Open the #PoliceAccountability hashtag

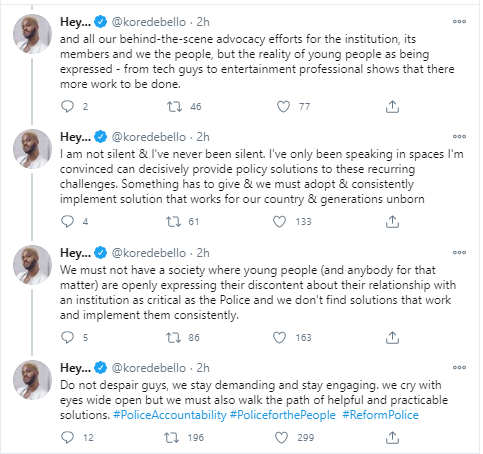(170, 415)
